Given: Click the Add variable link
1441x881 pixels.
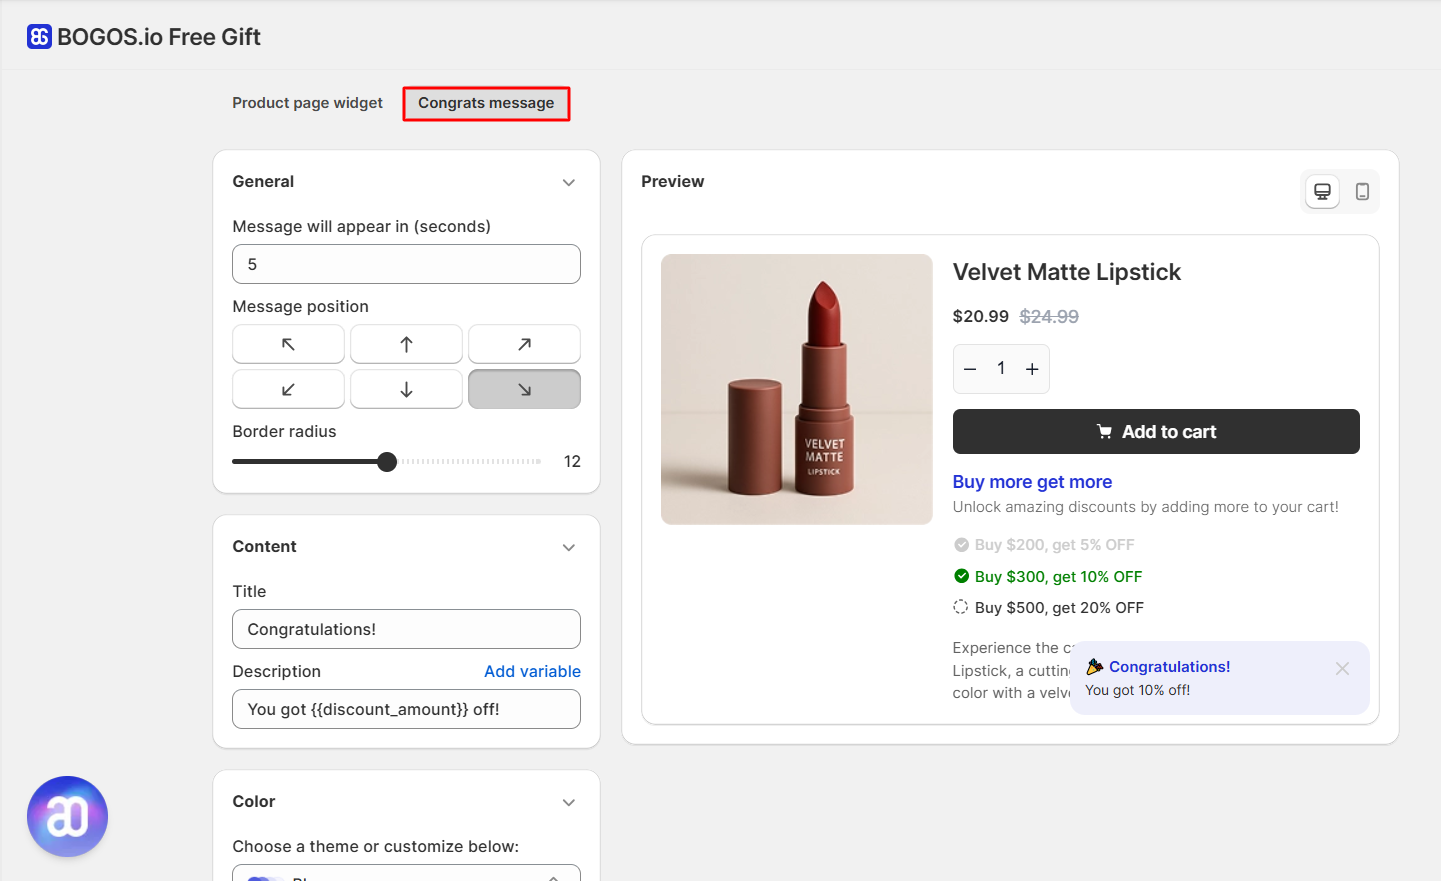Looking at the screenshot, I should pyautogui.click(x=532, y=671).
